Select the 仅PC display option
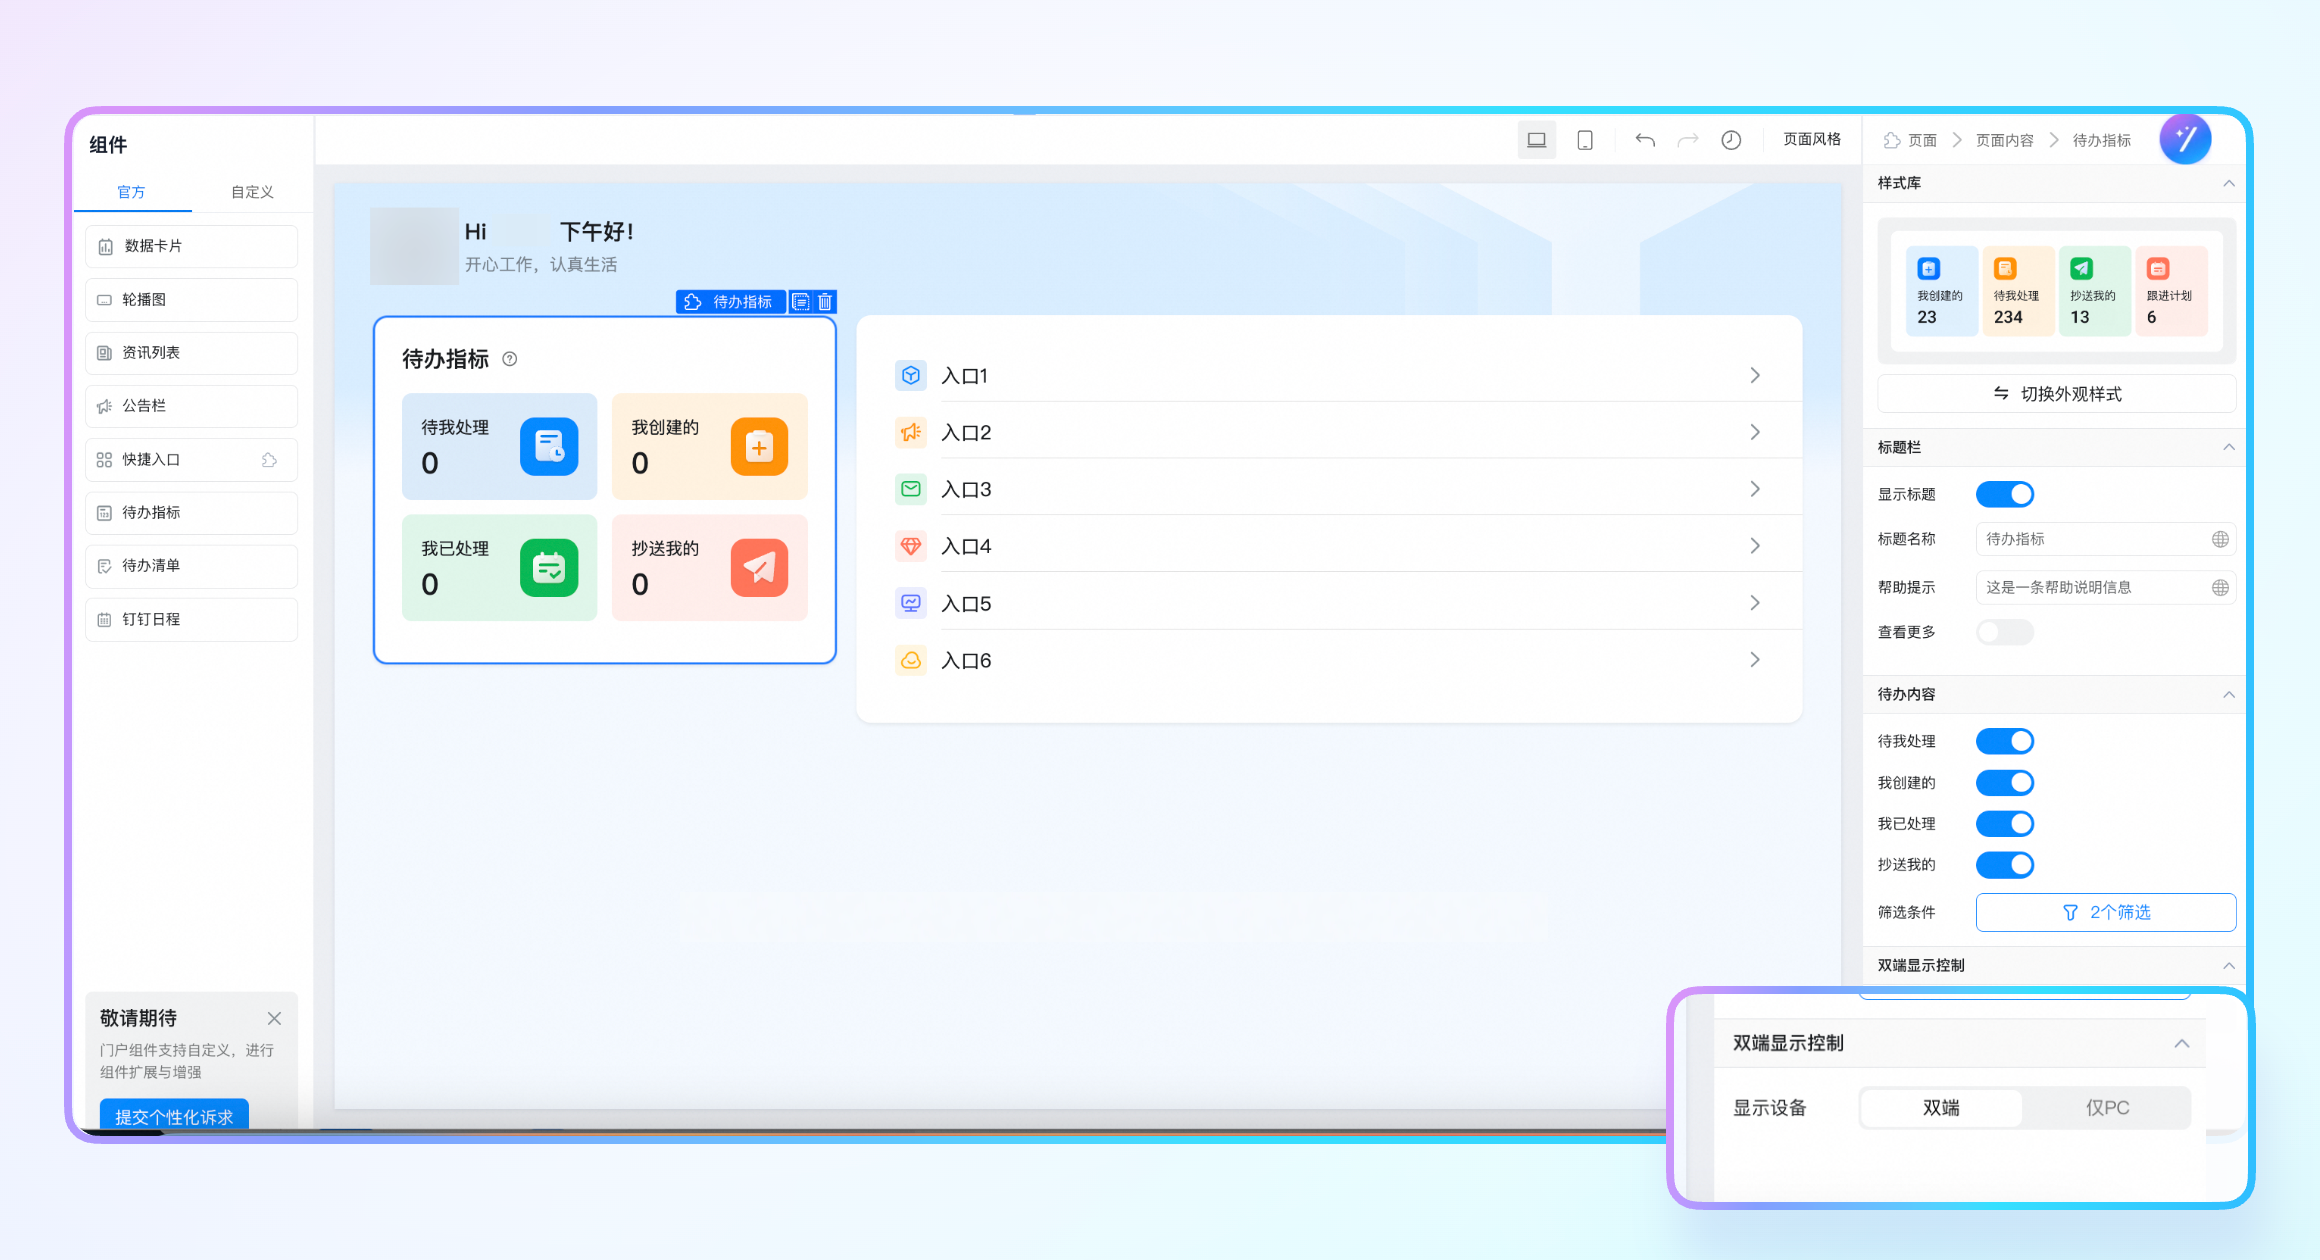This screenshot has width=2320, height=1260. click(x=2107, y=1108)
